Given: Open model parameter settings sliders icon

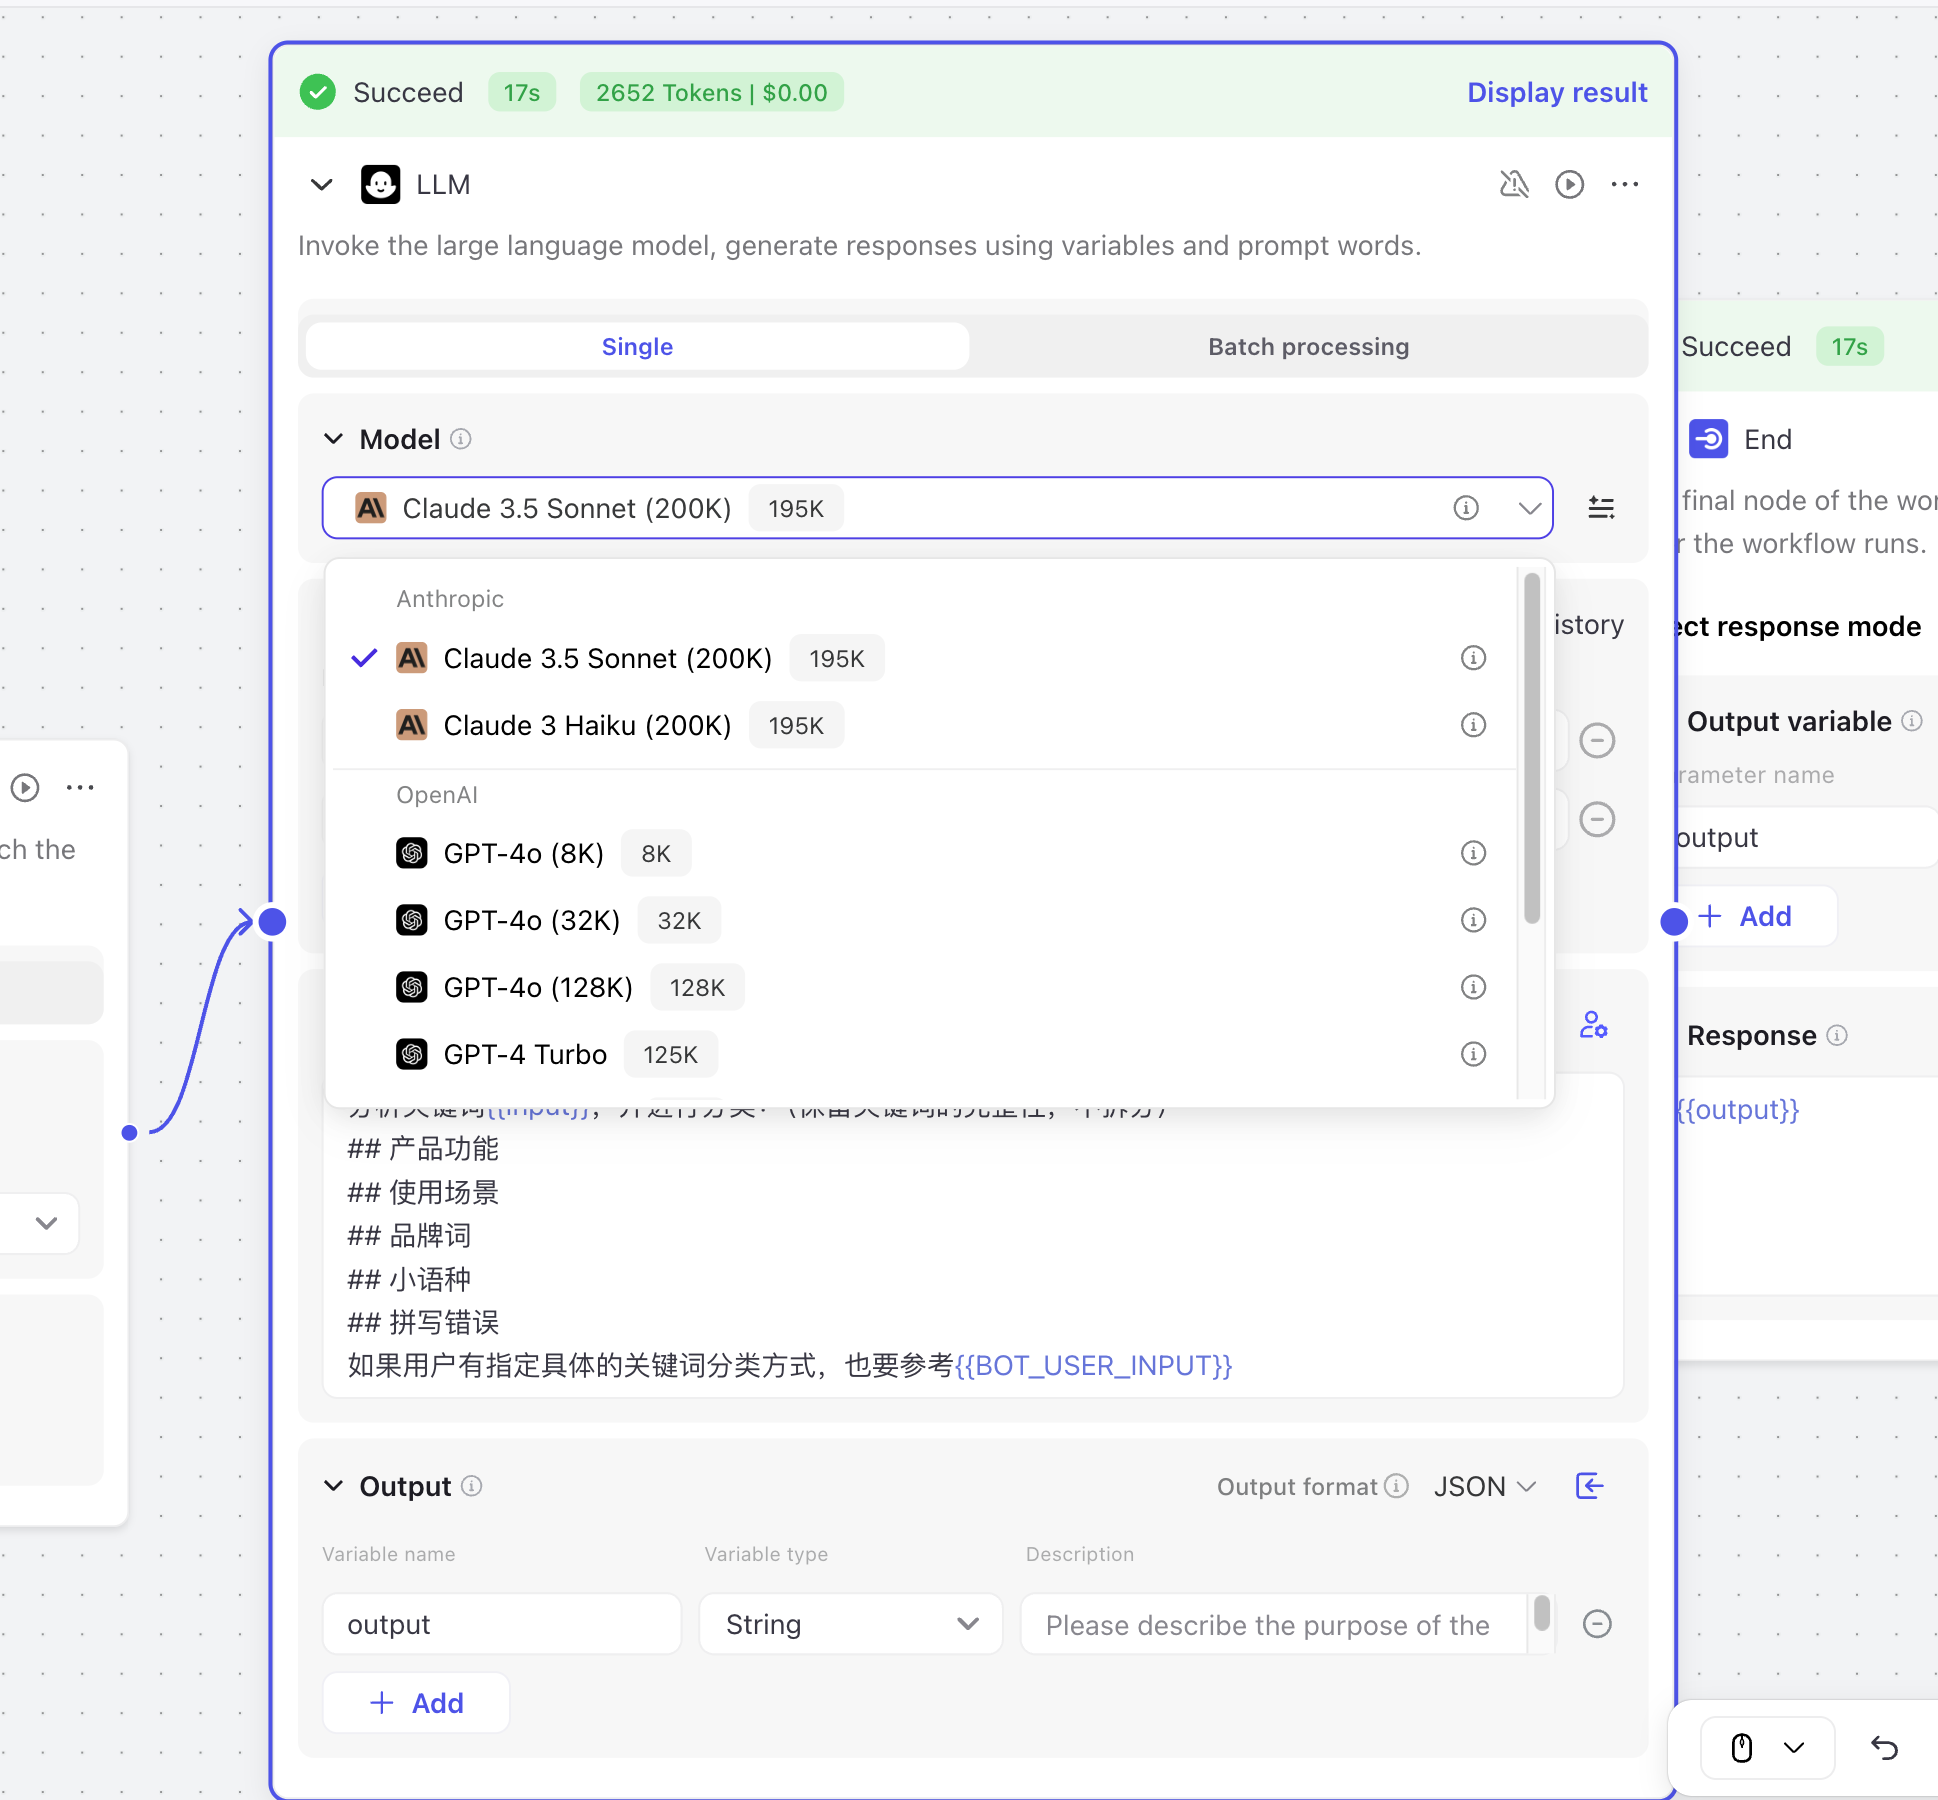Looking at the screenshot, I should 1601,508.
